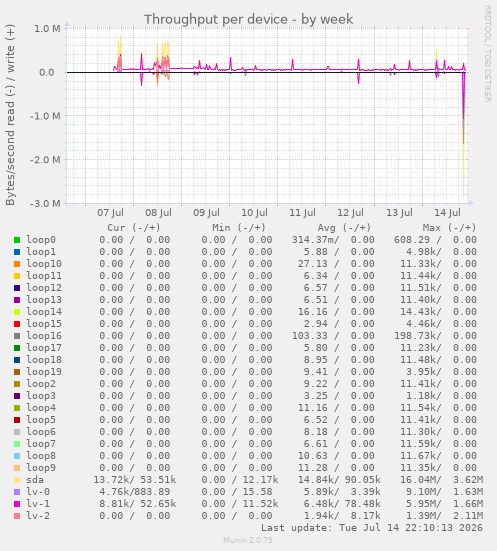Click the sda max value '16.04M/ 3.62M'
The height and width of the screenshot is (551, 497).
pos(441,480)
